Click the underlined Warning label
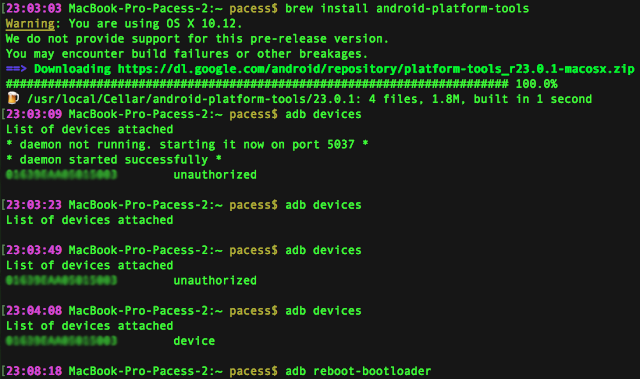Image resolution: width=640 pixels, height=379 pixels. pyautogui.click(x=30, y=24)
